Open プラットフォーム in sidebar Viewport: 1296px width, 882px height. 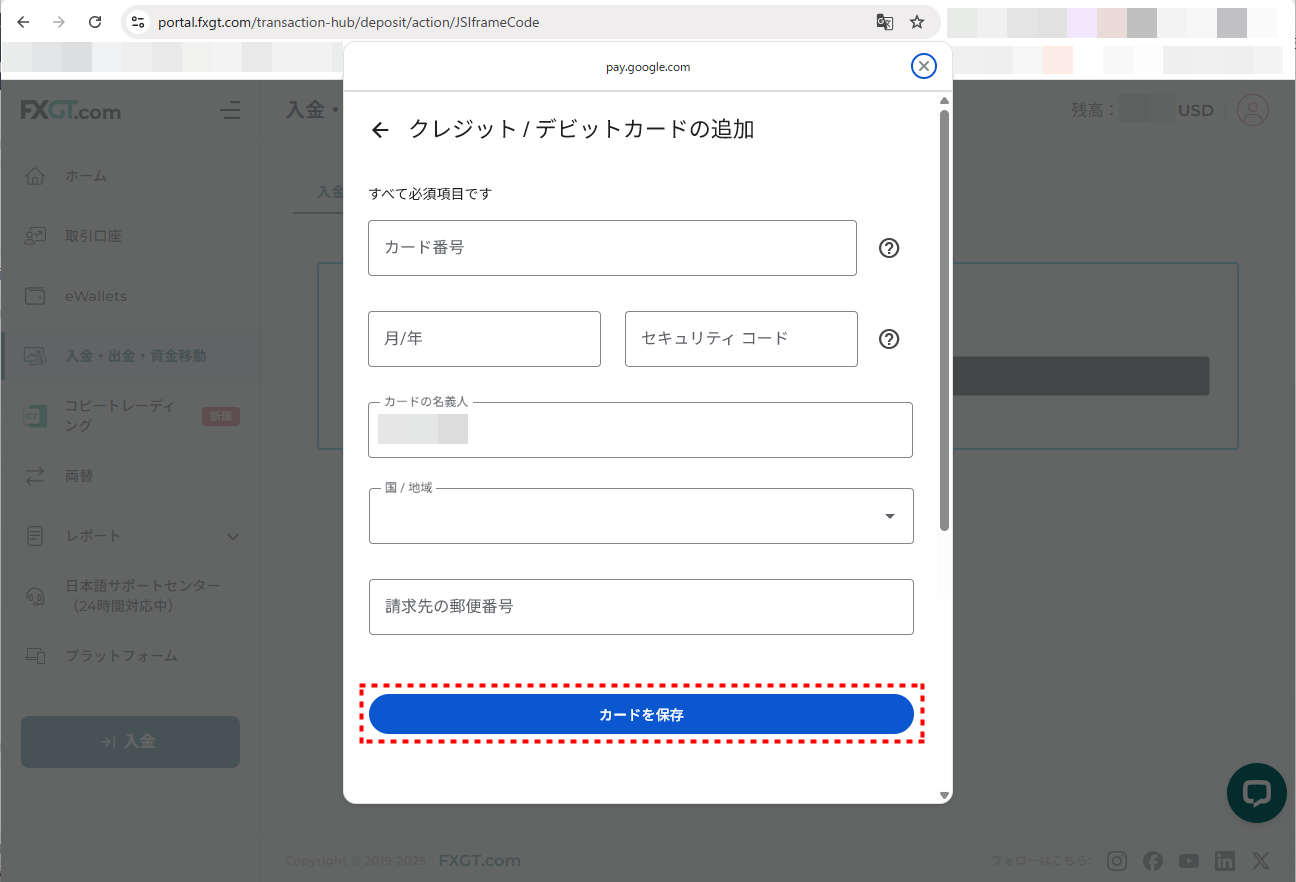pyautogui.click(x=121, y=656)
